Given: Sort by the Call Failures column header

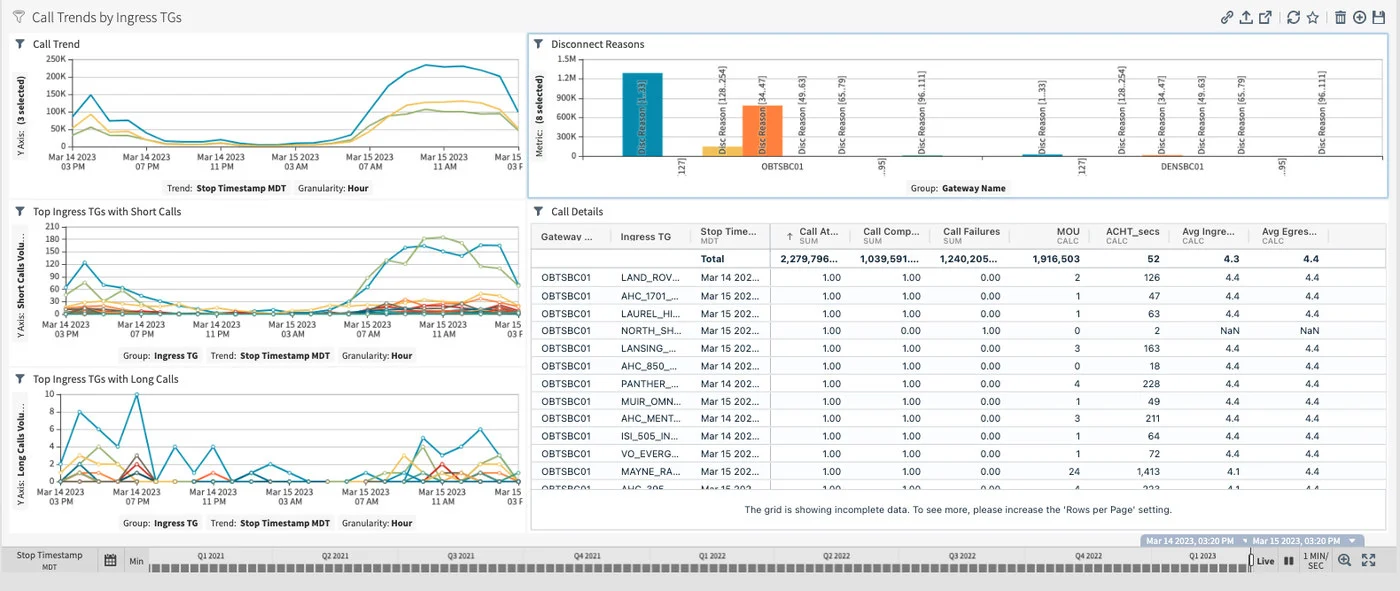Looking at the screenshot, I should [969, 236].
